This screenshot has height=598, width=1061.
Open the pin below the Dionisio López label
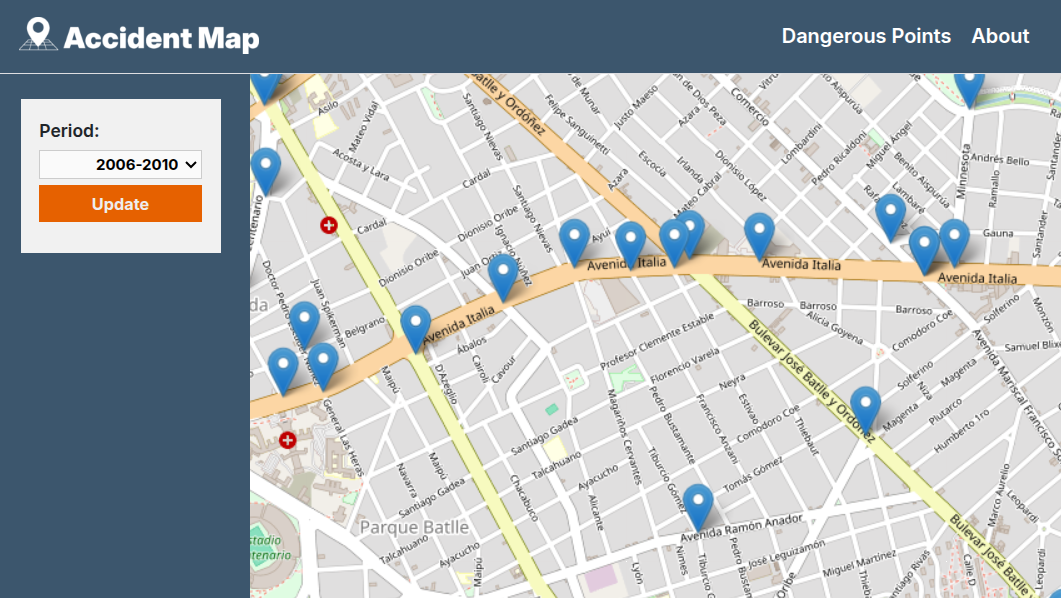pyautogui.click(x=759, y=237)
